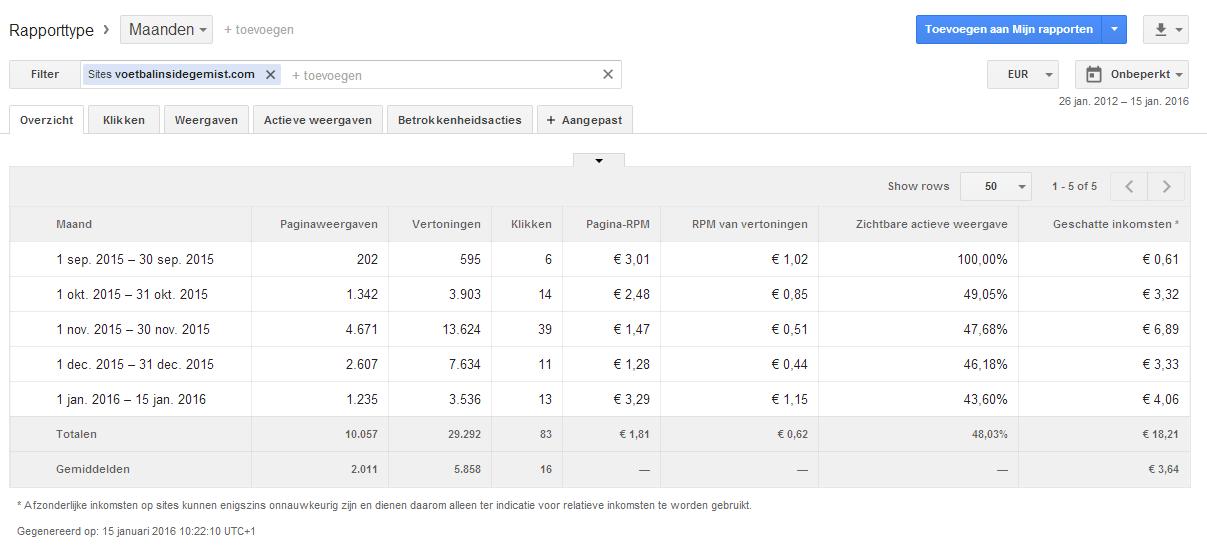Viewport: 1207px width, 547px height.
Task: Collapse chart using the small black arrow
Action: tap(599, 160)
